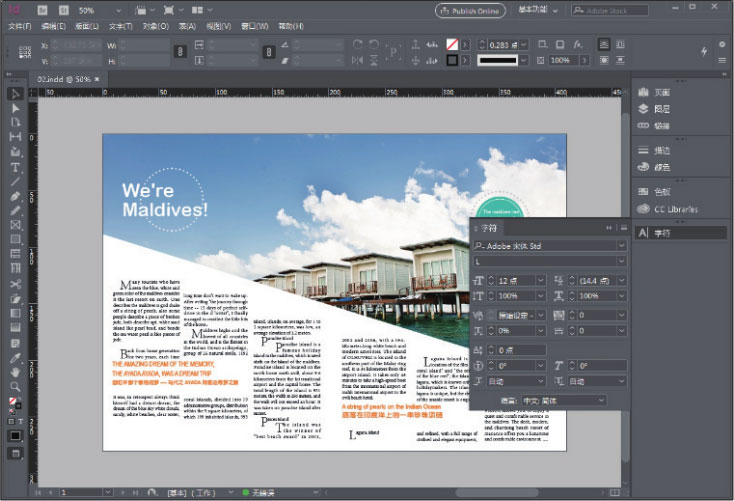Select the Hand tool
The height and width of the screenshot is (501, 734).
(x=16, y=371)
